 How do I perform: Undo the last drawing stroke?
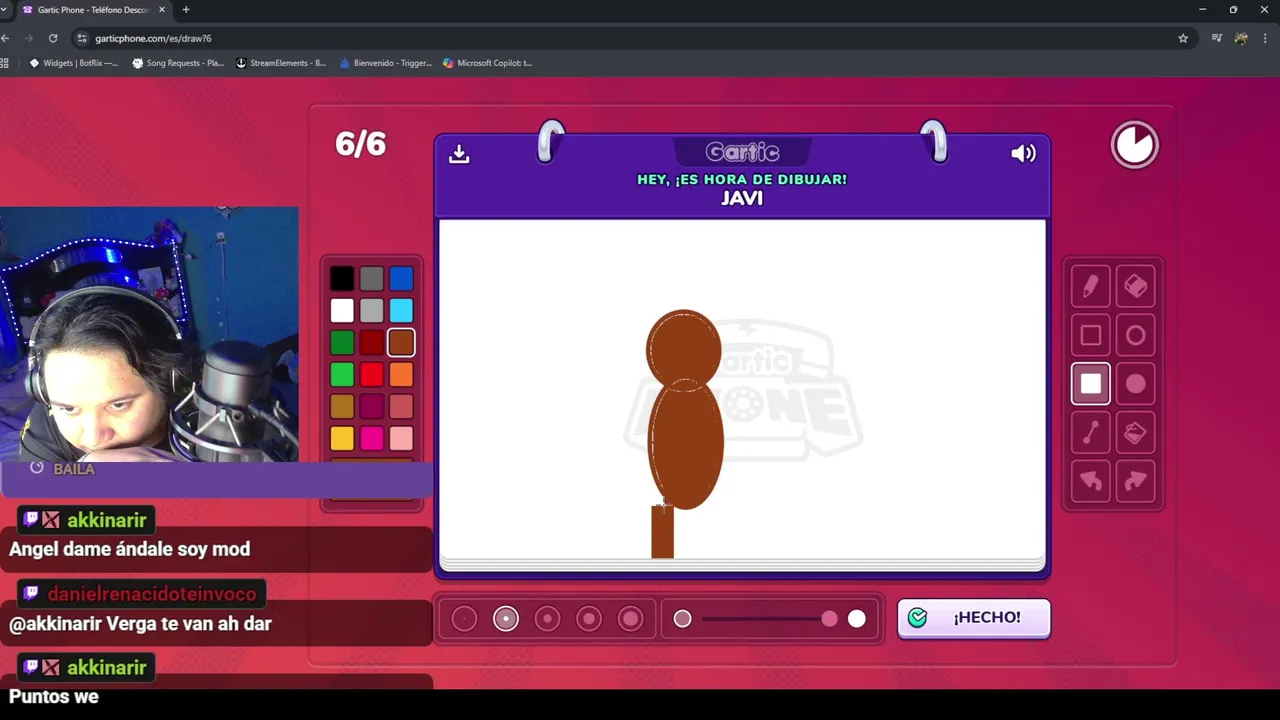pyautogui.click(x=1091, y=481)
